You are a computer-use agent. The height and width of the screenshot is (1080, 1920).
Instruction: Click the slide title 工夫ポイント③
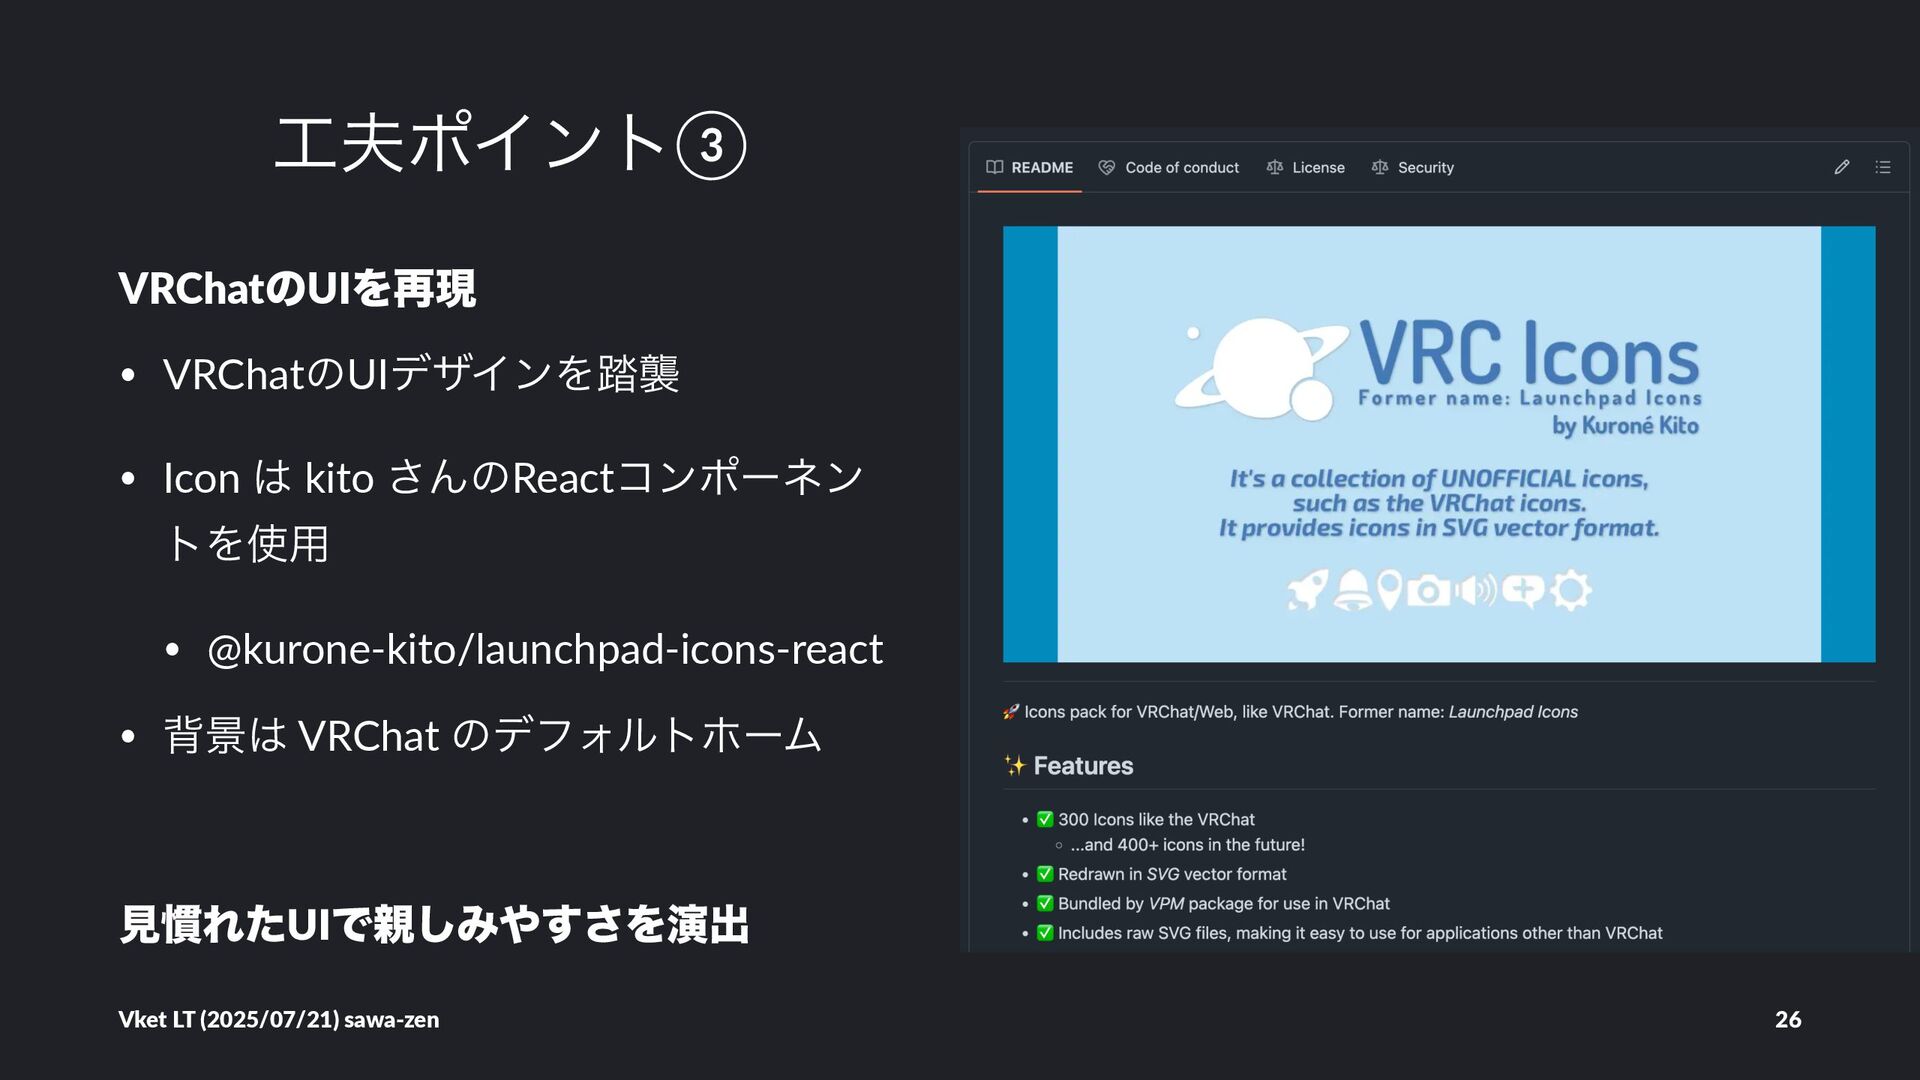click(x=510, y=143)
